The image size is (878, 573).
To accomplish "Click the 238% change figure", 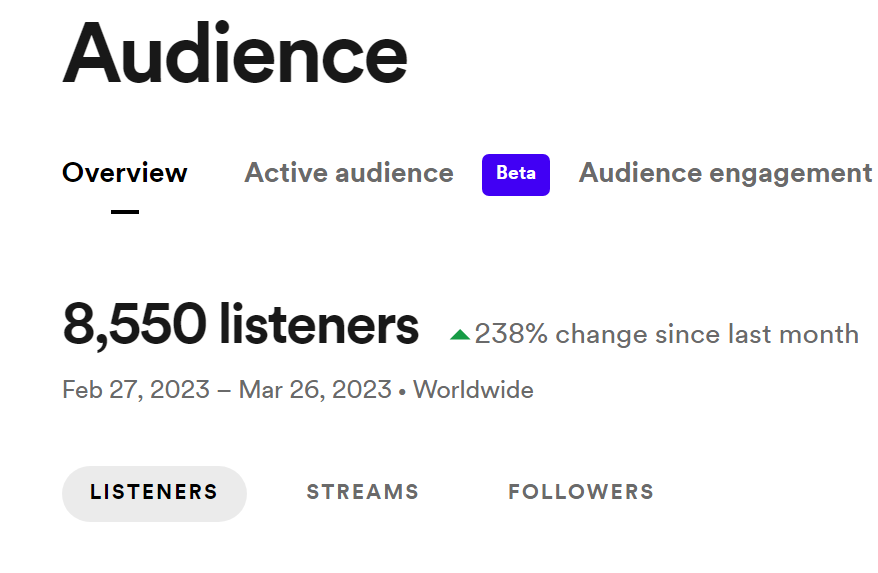I will point(511,334).
